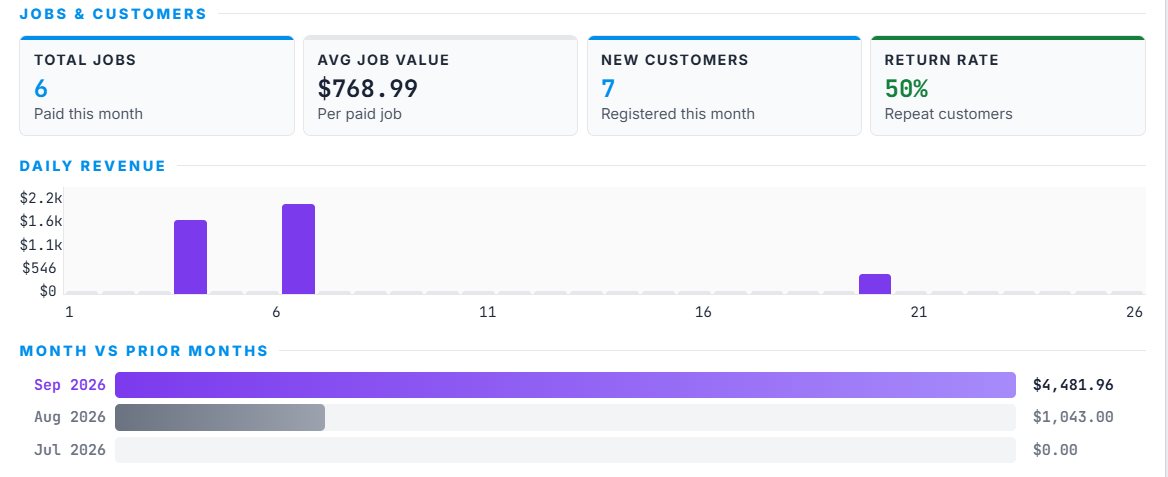Click the small revenue bar on day 20

point(875,284)
